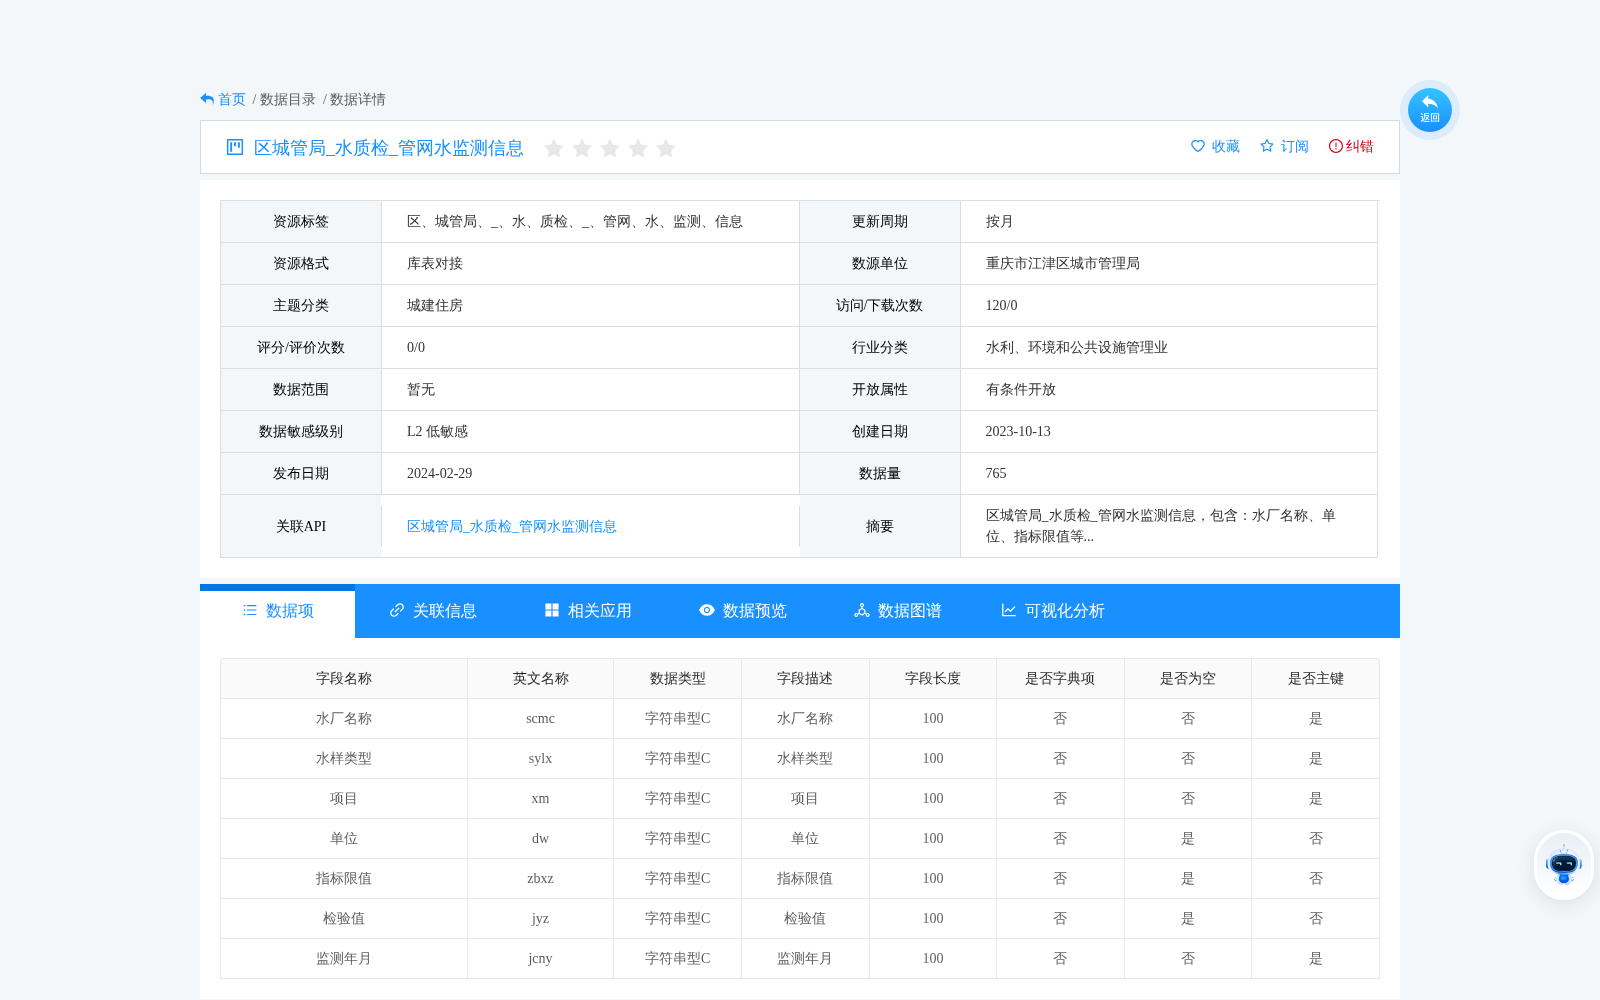Click the chart icon on 可视化分析
Viewport: 1600px width, 1000px height.
click(x=1009, y=610)
